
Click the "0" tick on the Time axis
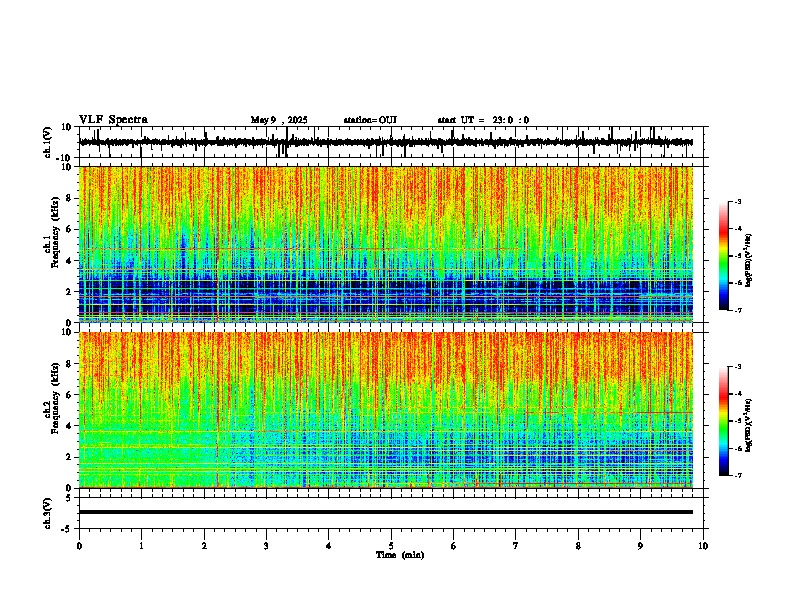(x=79, y=546)
